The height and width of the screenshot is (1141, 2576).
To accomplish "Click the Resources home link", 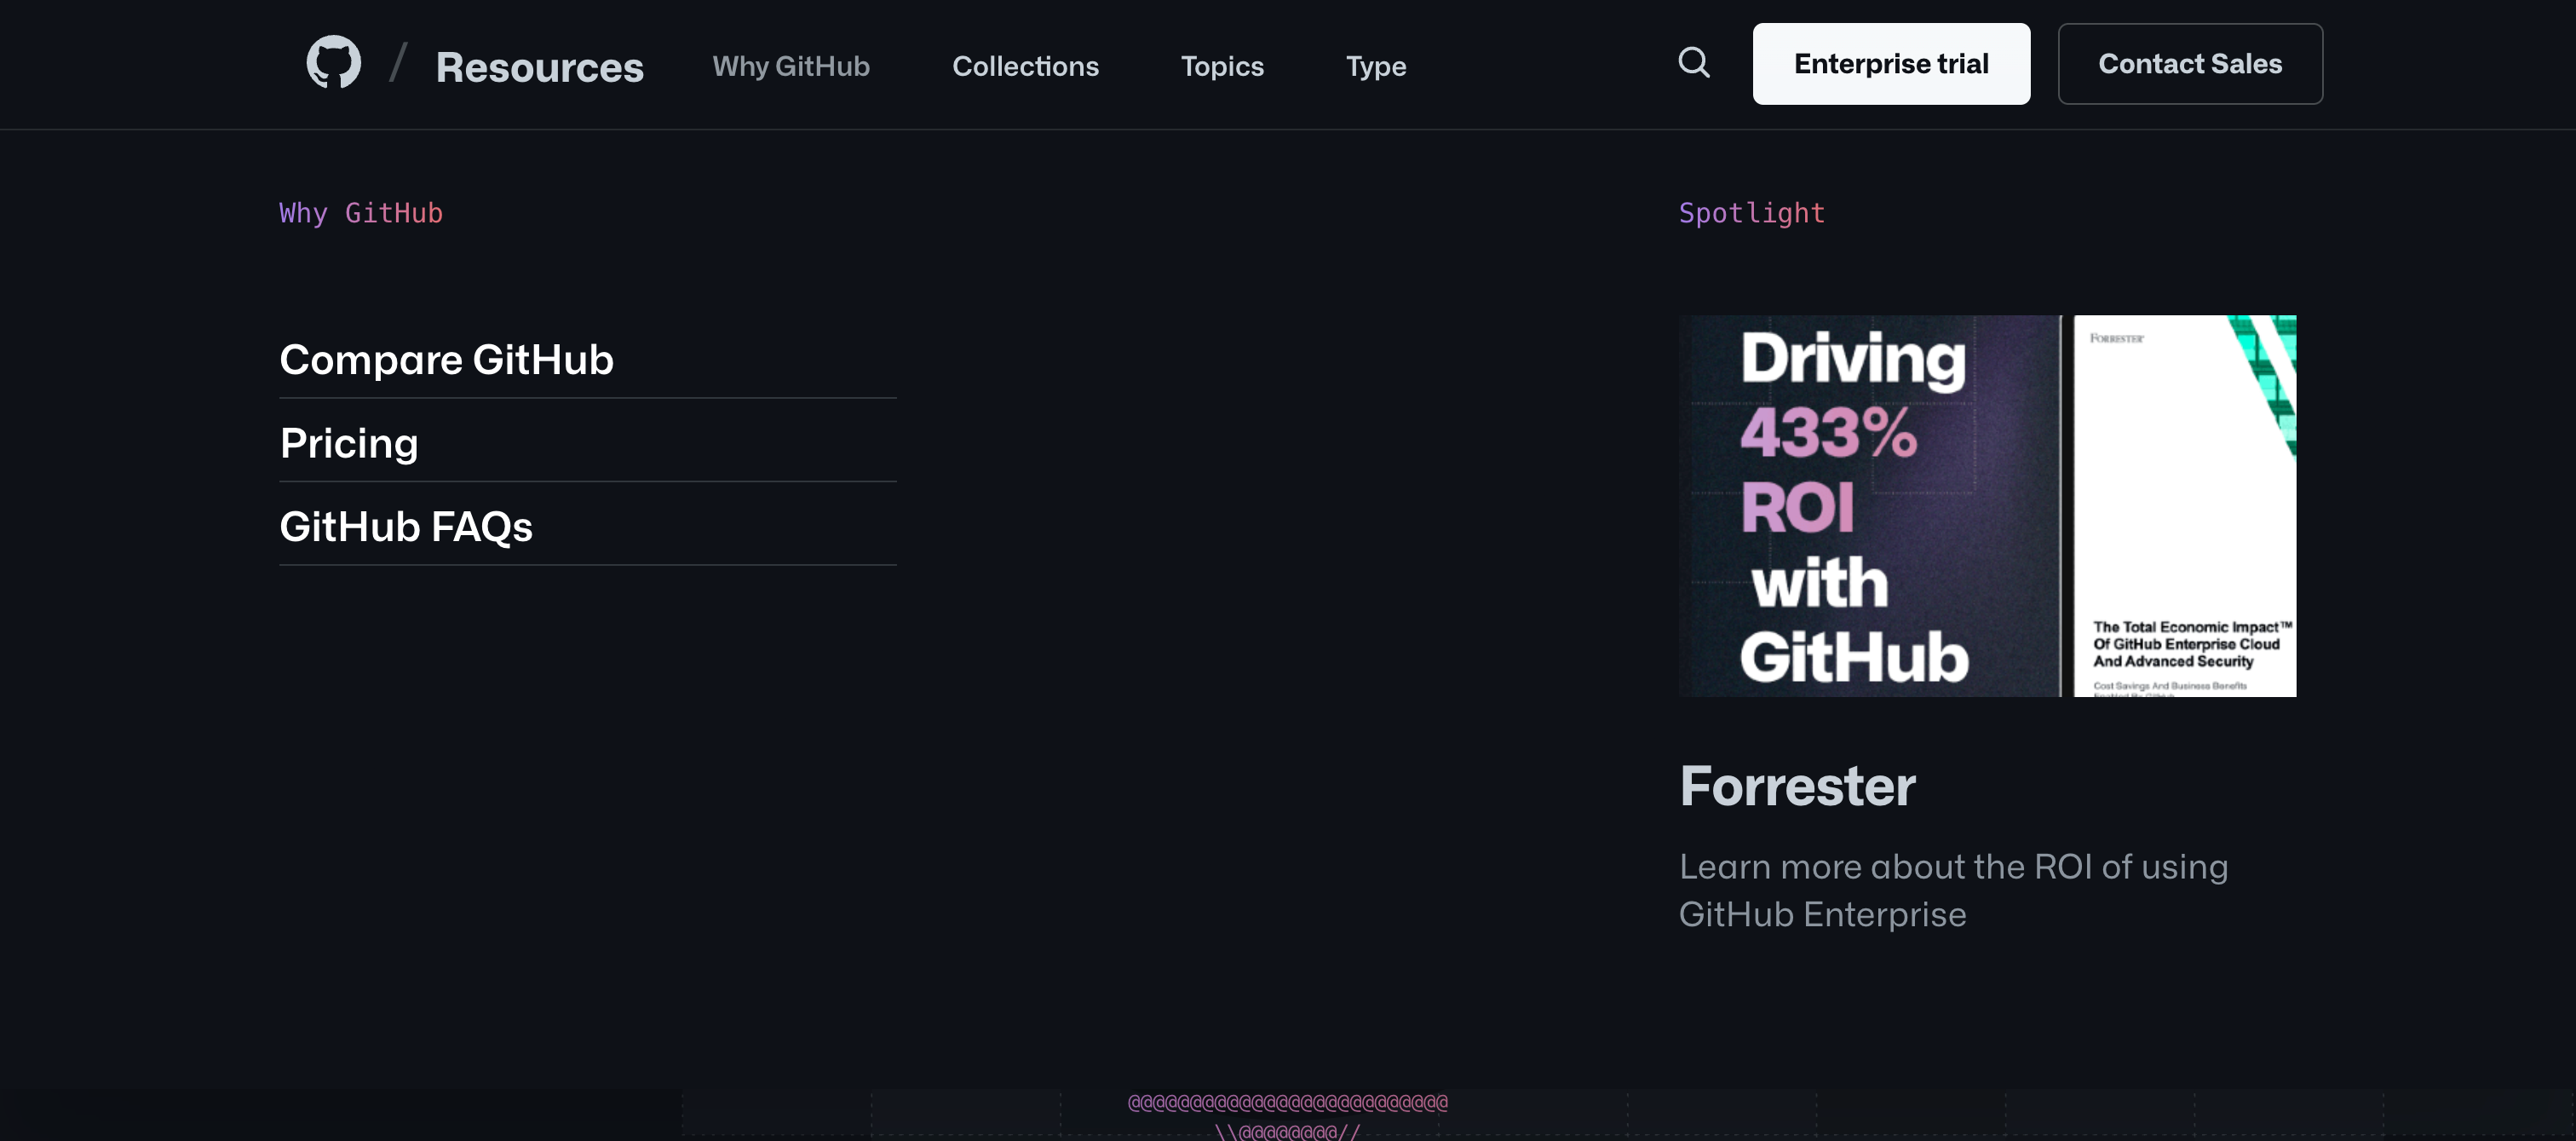I will click(539, 66).
